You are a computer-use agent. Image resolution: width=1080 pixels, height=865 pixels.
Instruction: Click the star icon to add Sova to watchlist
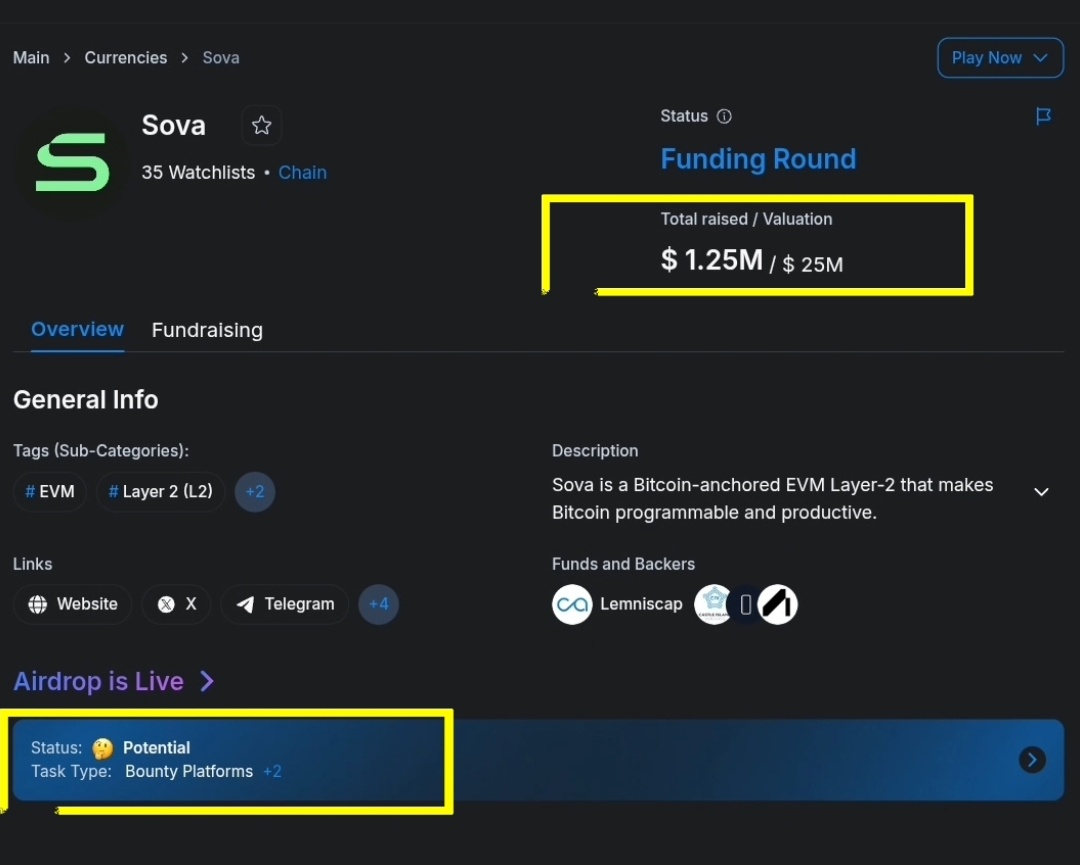[261, 125]
